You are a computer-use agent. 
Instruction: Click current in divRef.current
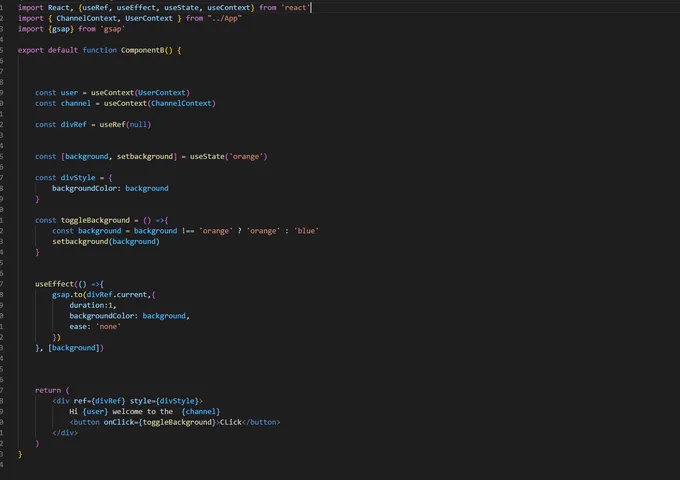point(131,295)
